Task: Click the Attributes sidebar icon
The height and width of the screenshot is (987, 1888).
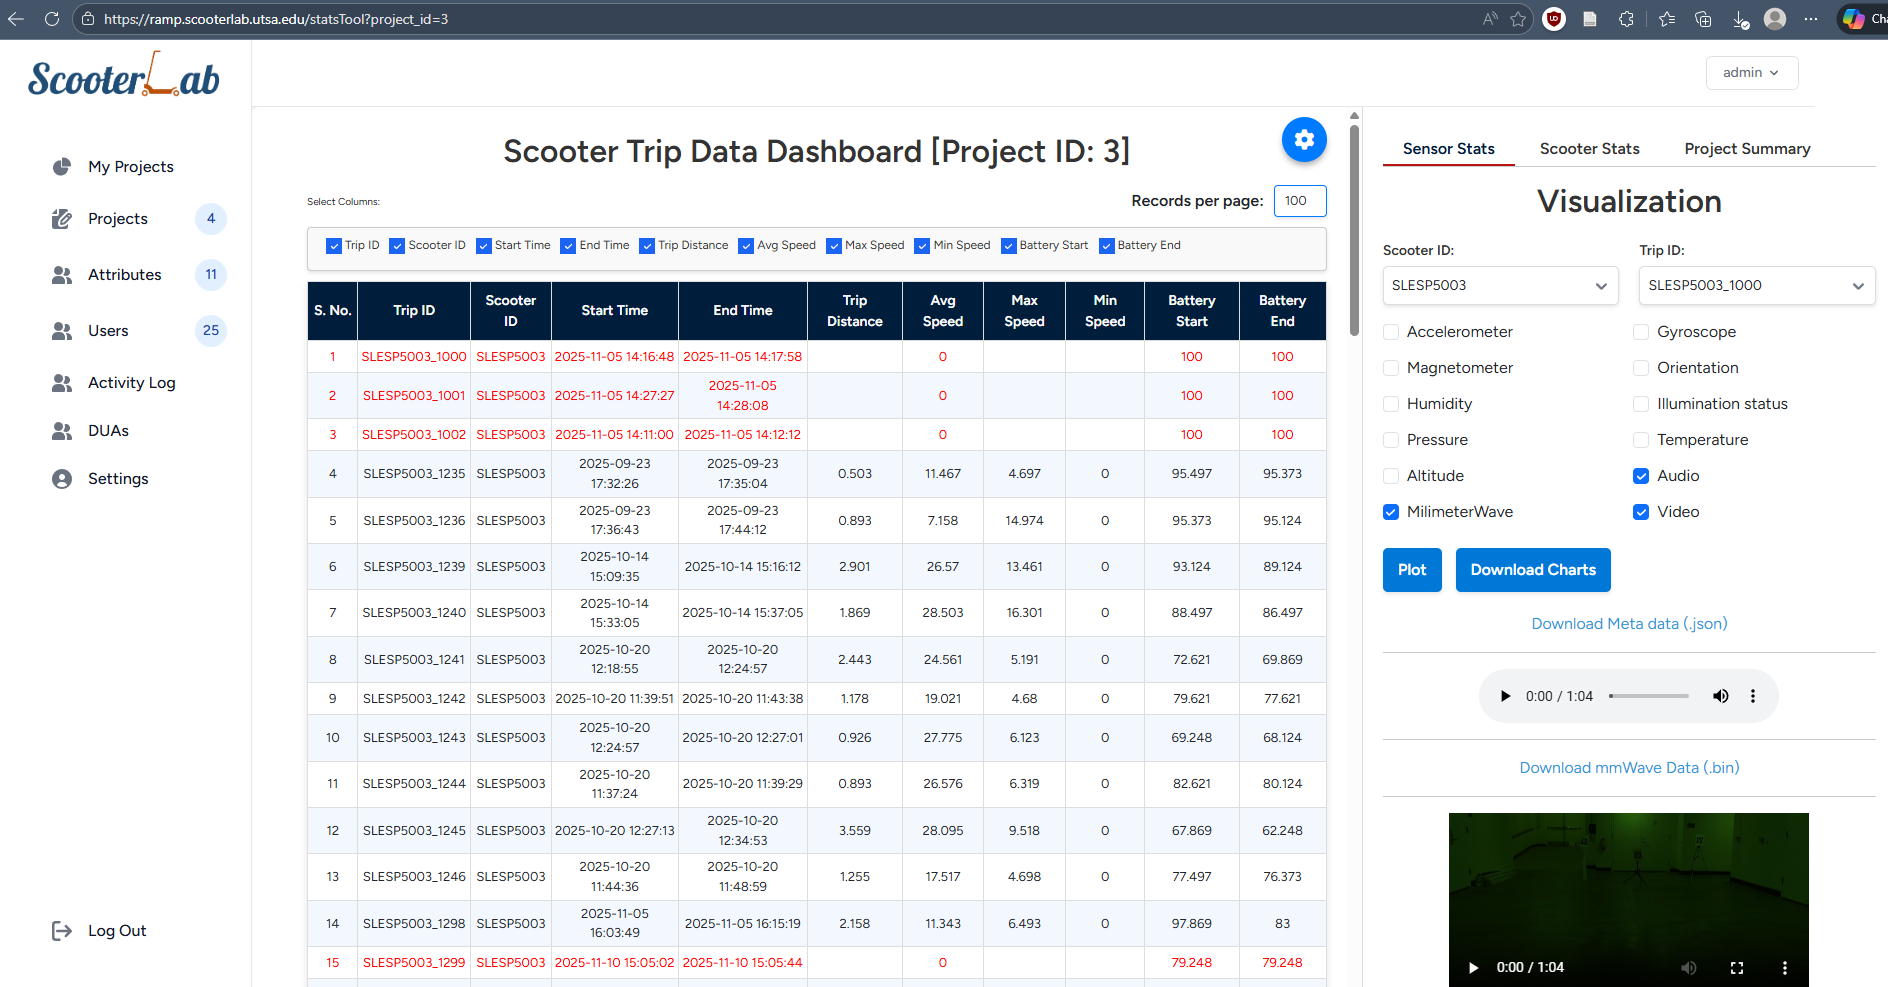Action: point(62,274)
